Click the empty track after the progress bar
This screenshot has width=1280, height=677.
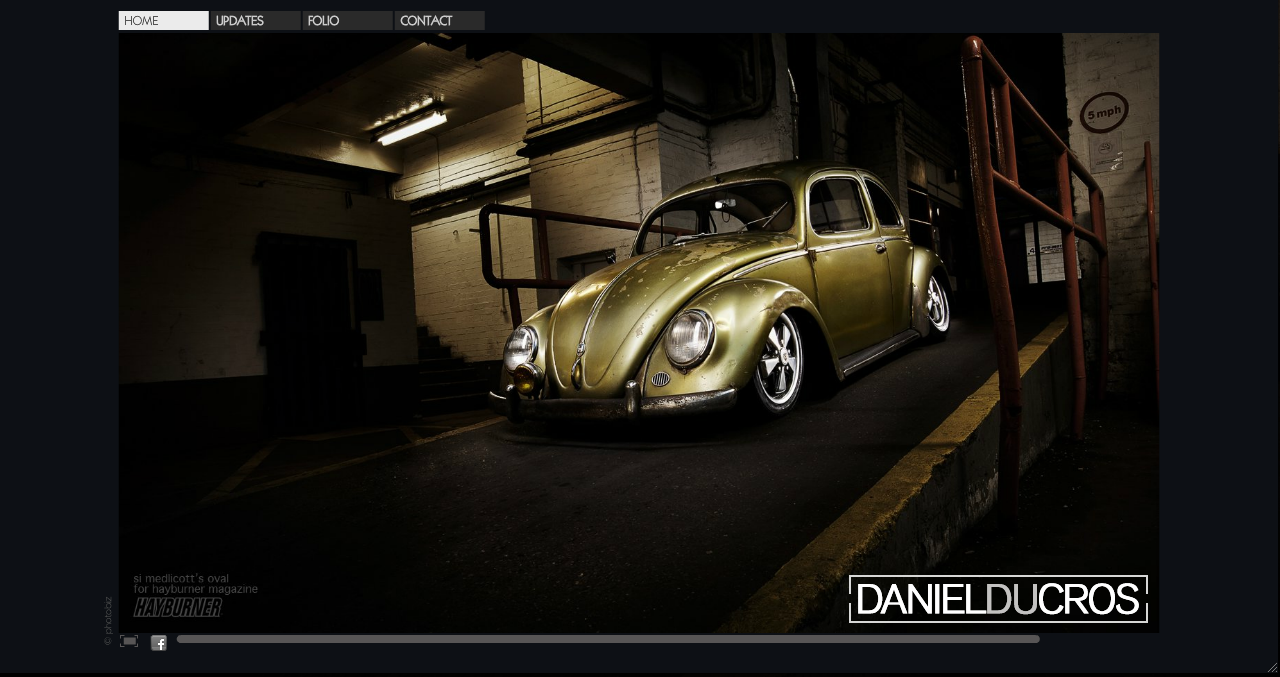click(1098, 639)
